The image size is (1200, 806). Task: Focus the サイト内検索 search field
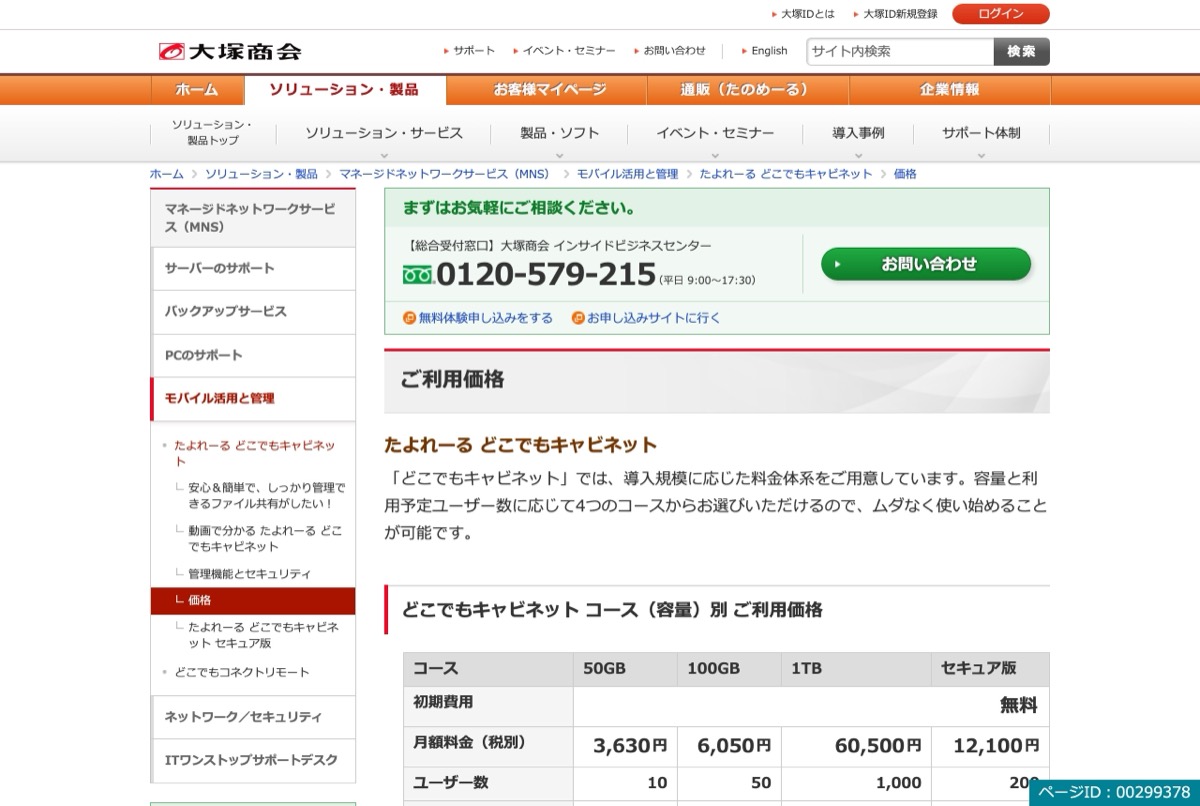point(900,51)
